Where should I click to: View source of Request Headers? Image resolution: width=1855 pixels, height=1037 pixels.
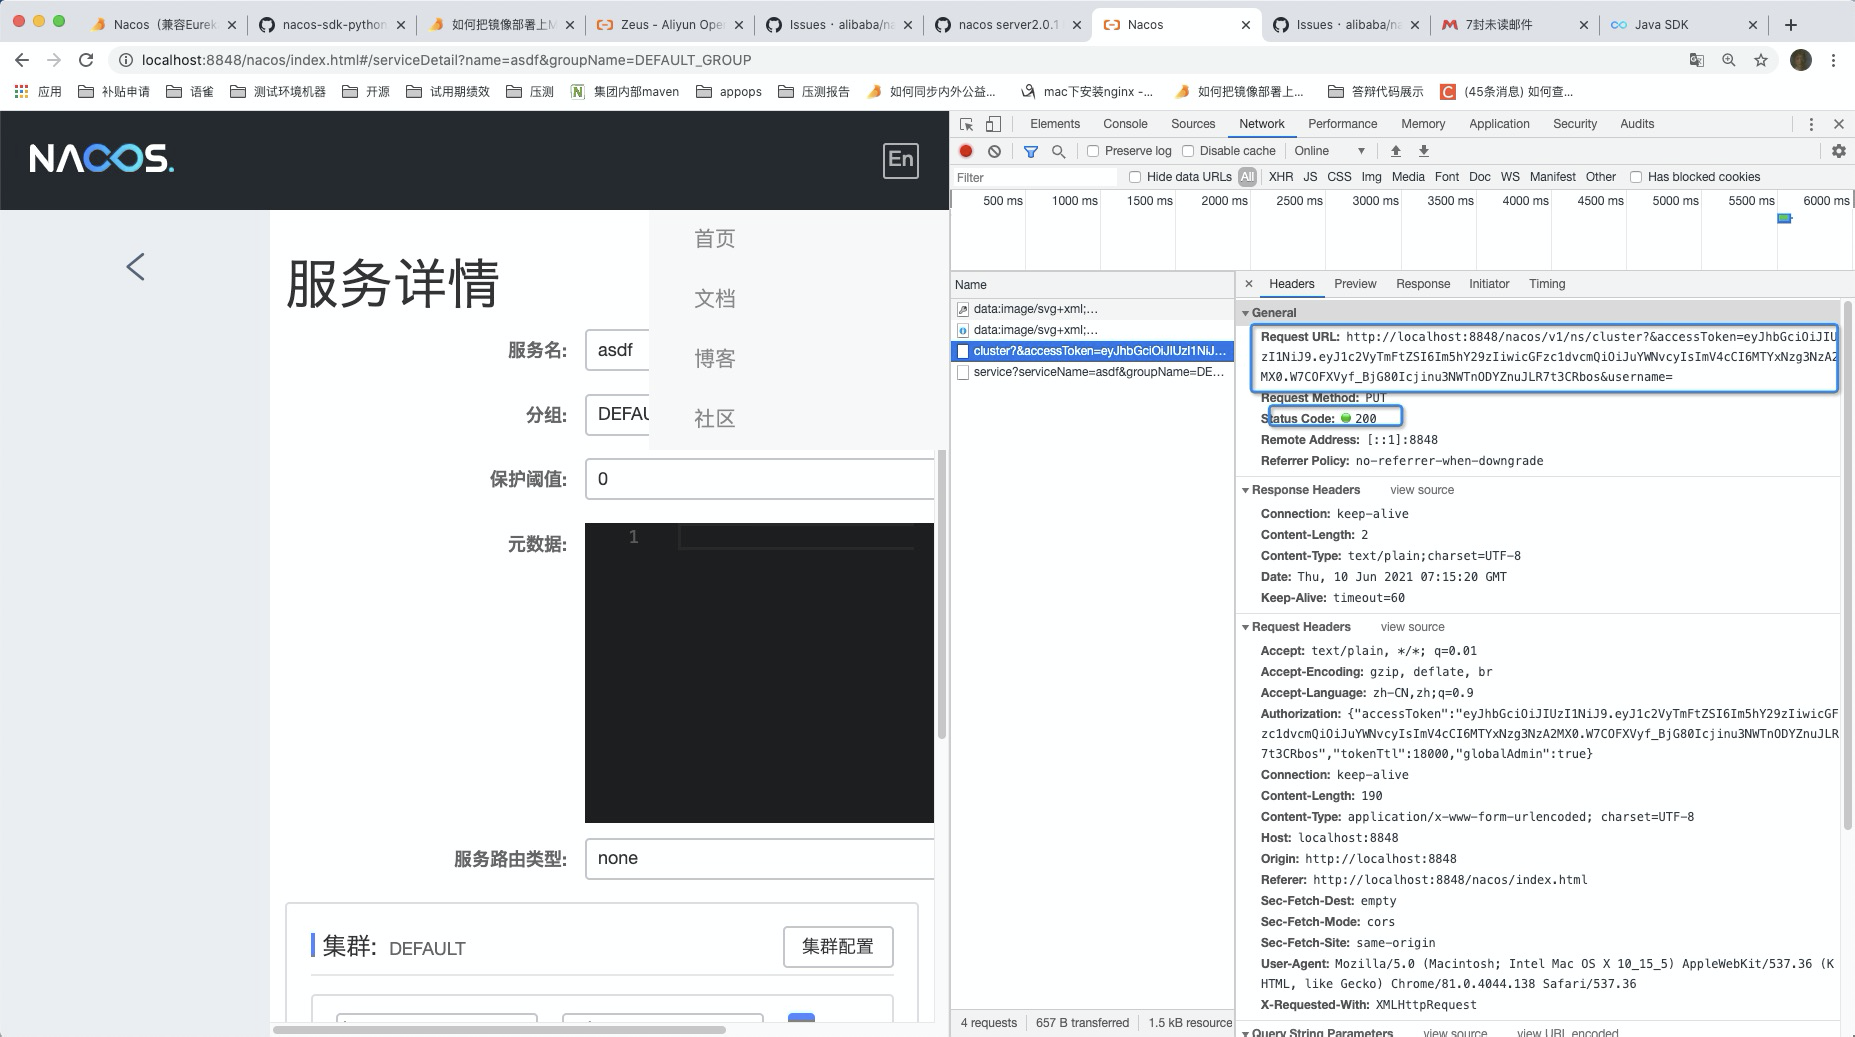point(1412,627)
